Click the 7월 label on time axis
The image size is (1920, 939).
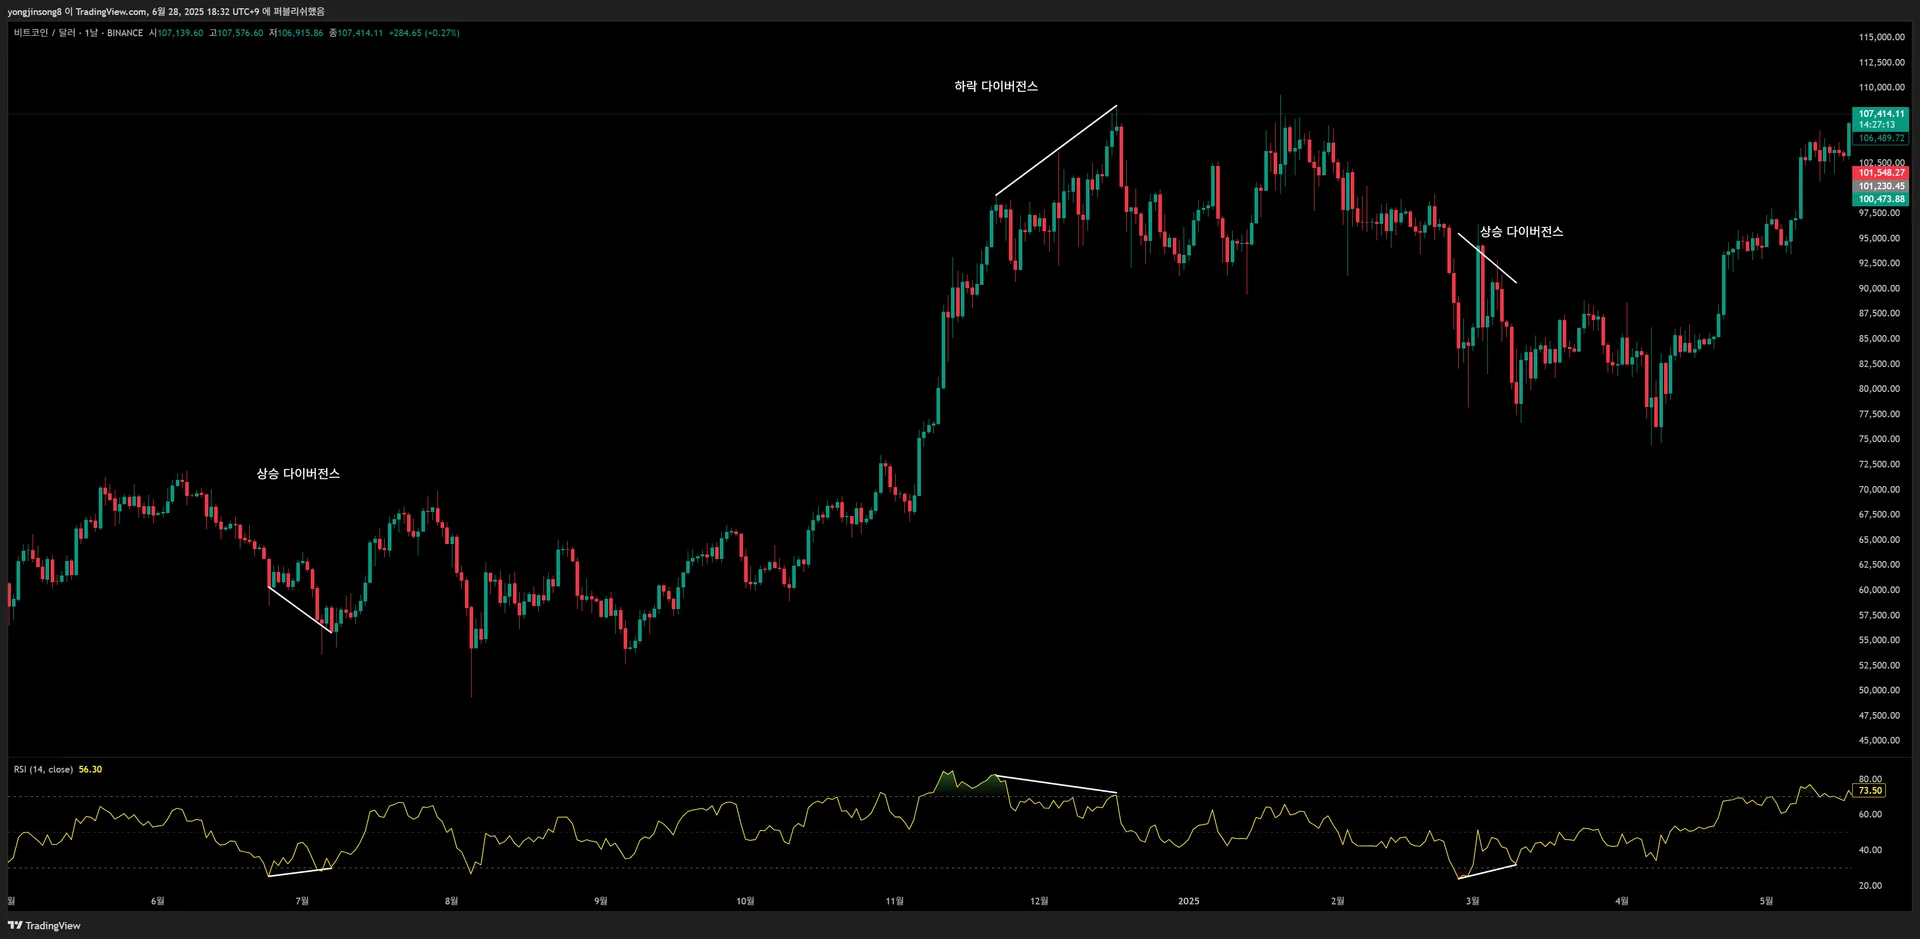(303, 901)
